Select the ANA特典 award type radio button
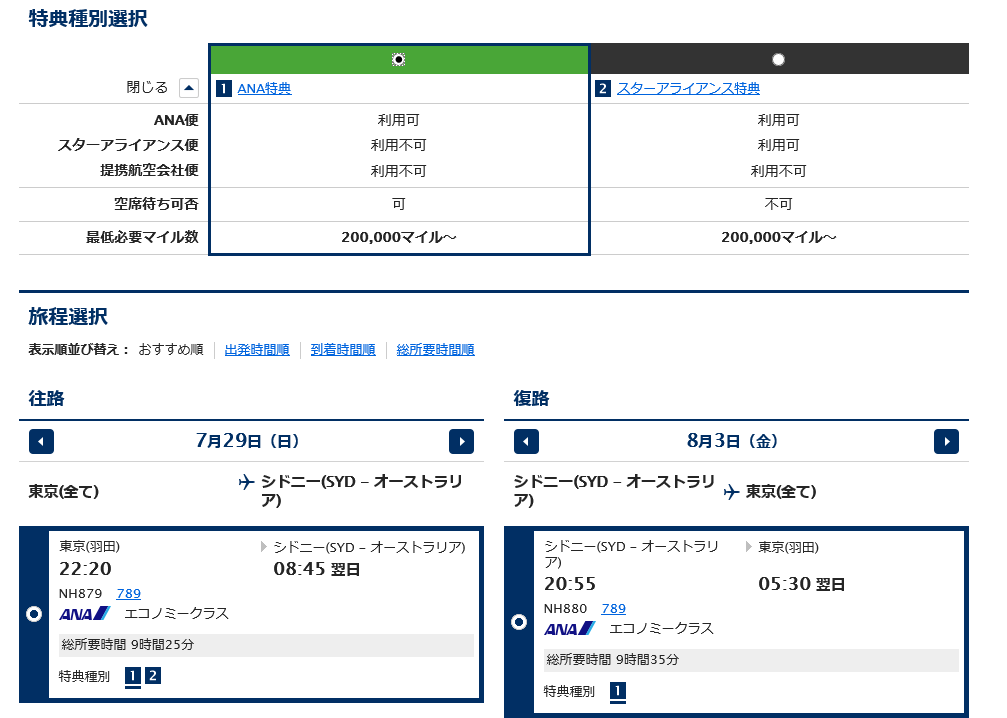Screen dimensions: 1007x718 (x=398, y=59)
